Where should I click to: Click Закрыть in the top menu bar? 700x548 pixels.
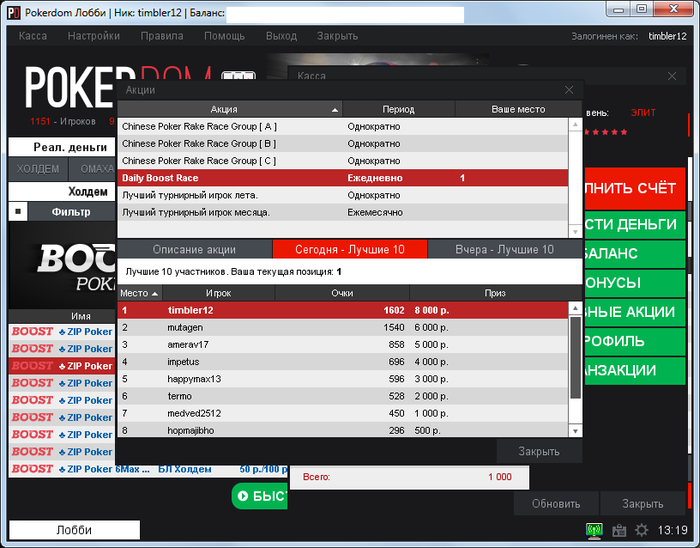pyautogui.click(x=337, y=36)
